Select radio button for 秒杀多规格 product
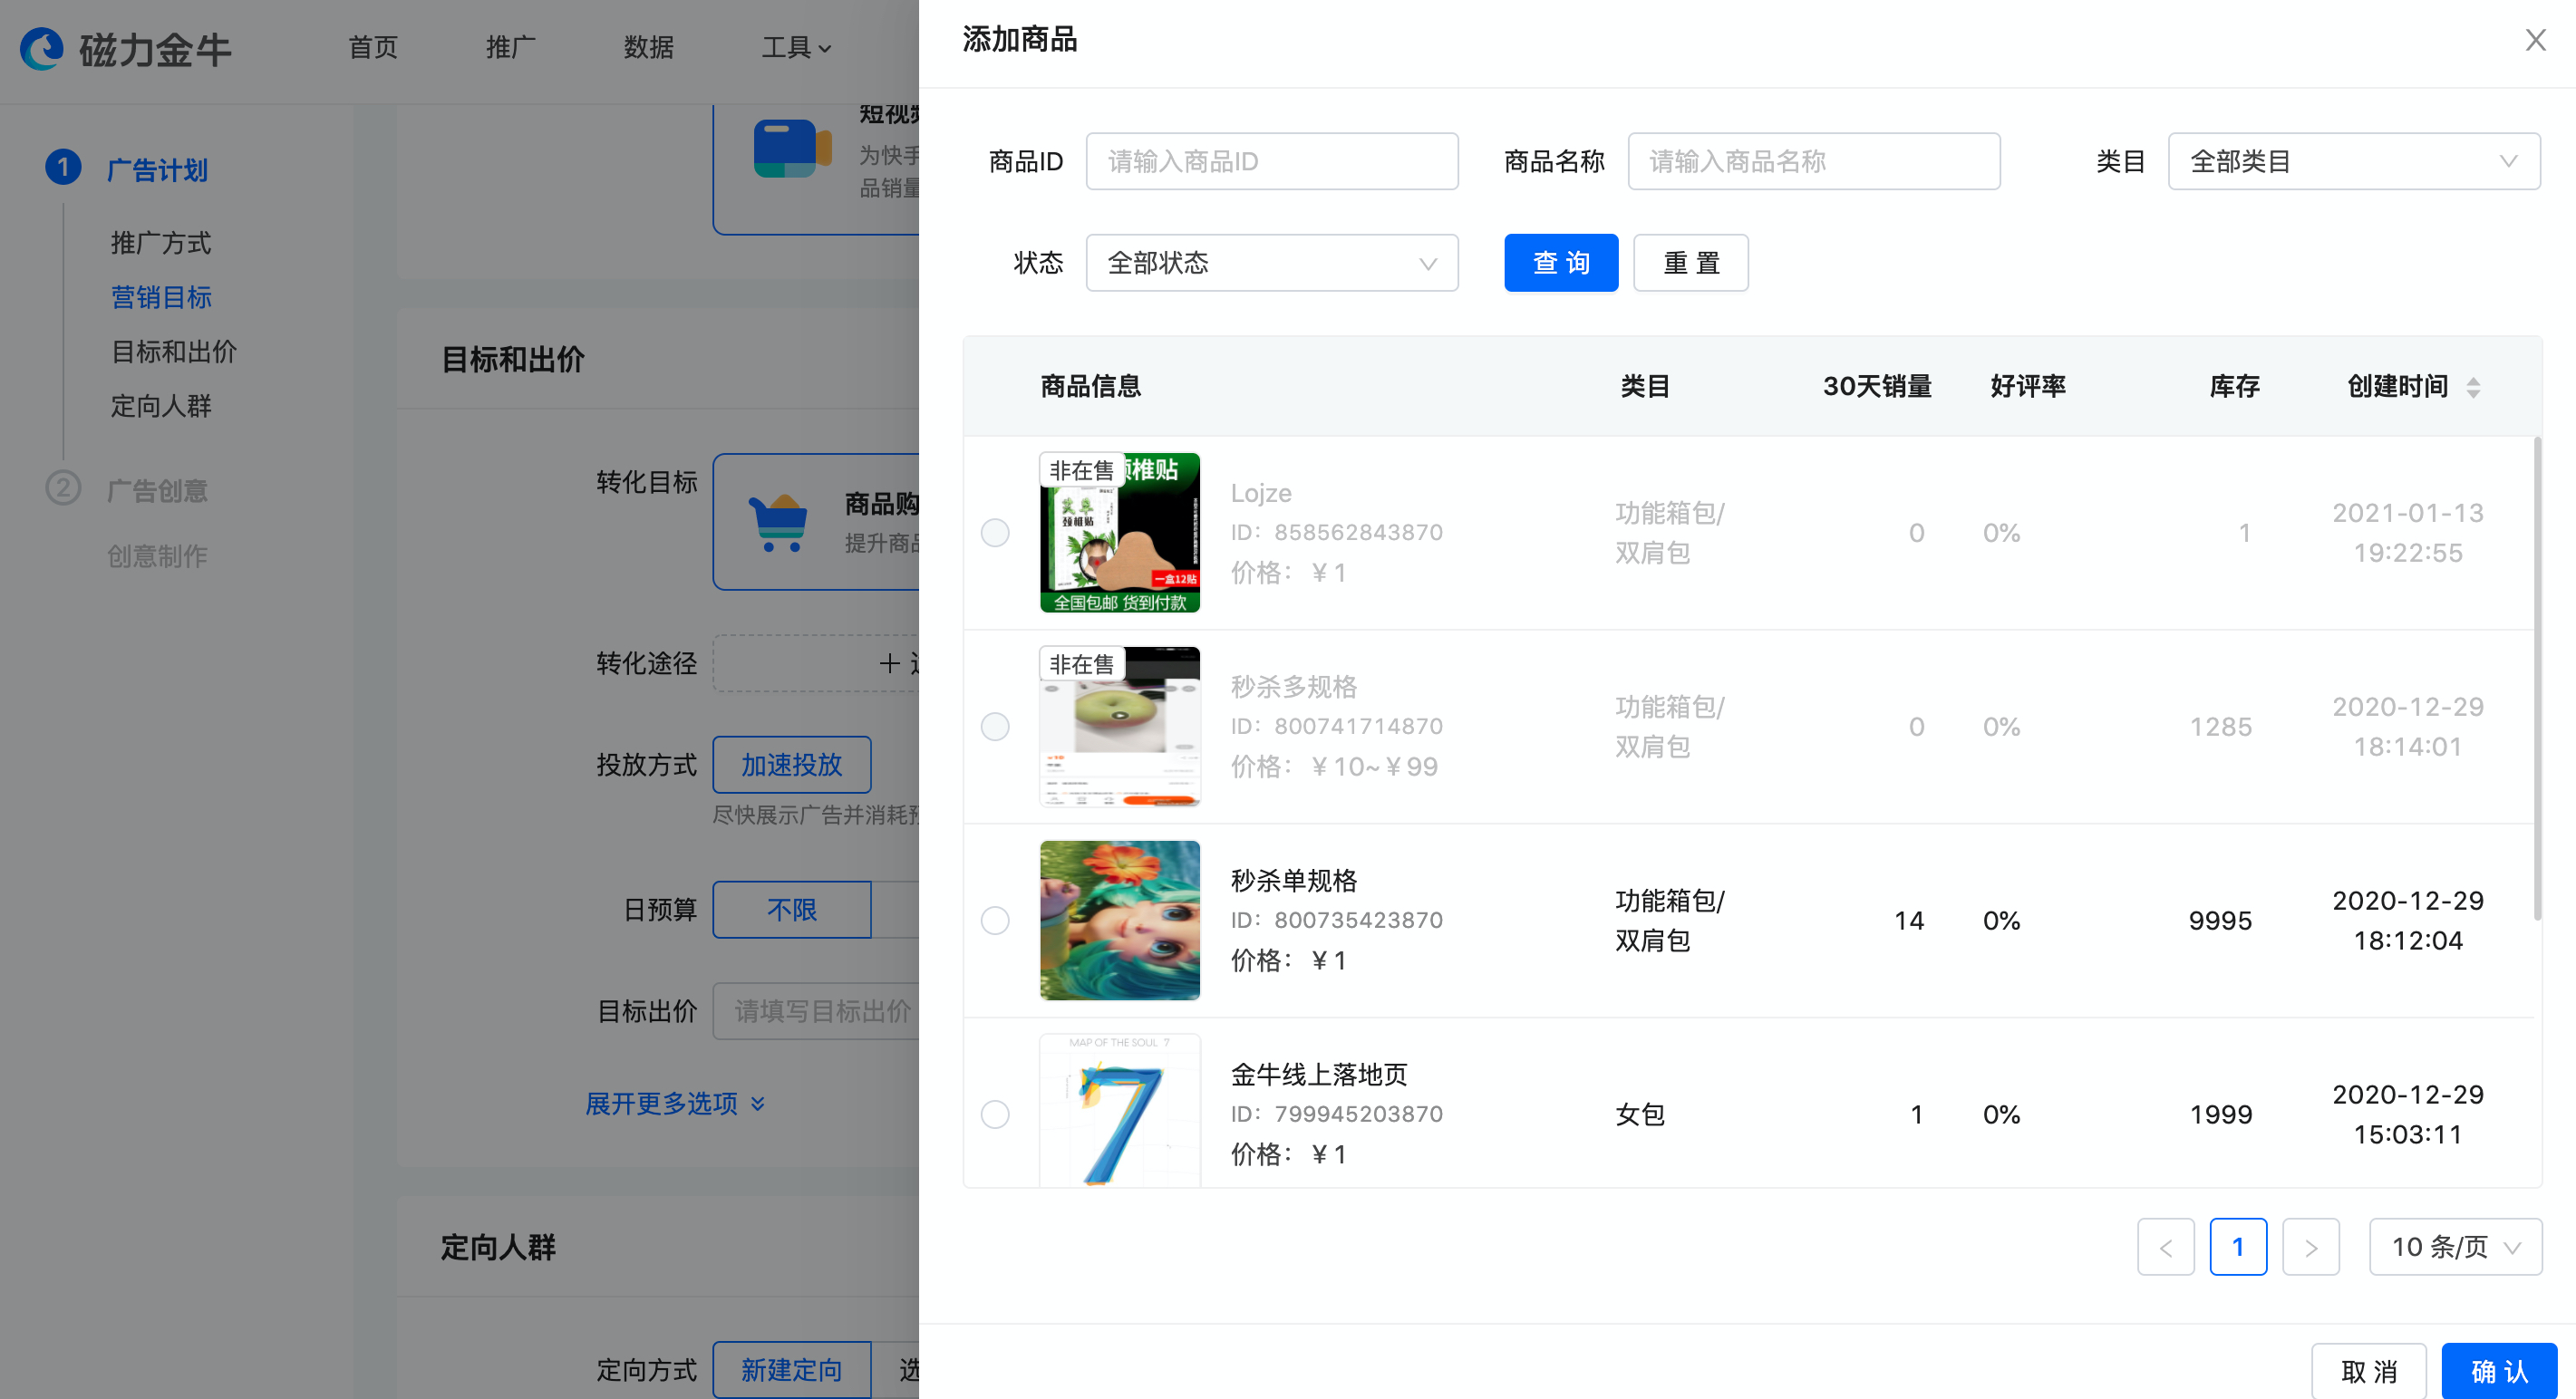The width and height of the screenshot is (2576, 1399). tap(995, 727)
